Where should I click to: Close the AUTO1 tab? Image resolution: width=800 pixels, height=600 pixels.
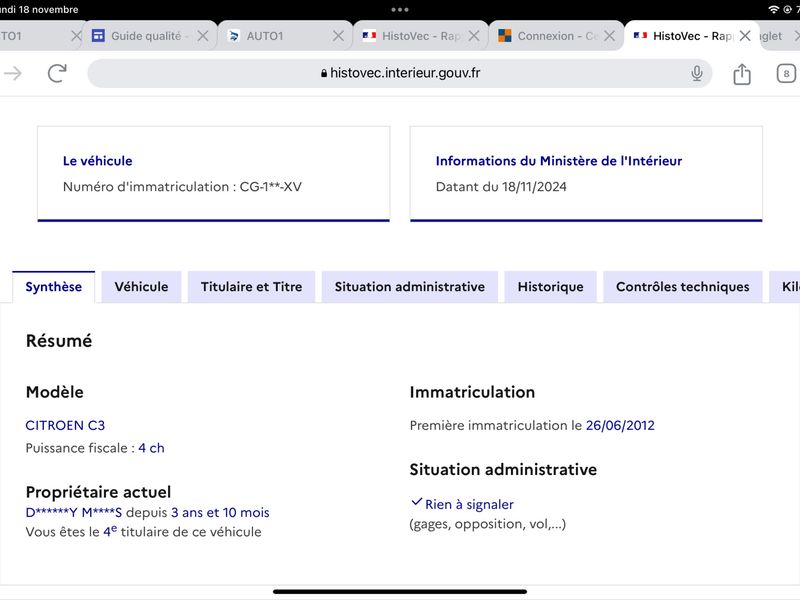click(338, 36)
